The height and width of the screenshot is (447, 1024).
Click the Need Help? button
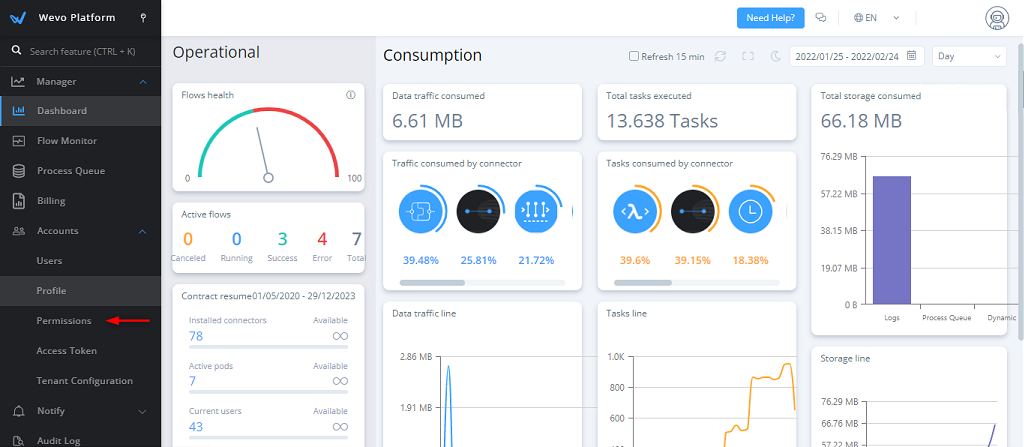pos(770,18)
